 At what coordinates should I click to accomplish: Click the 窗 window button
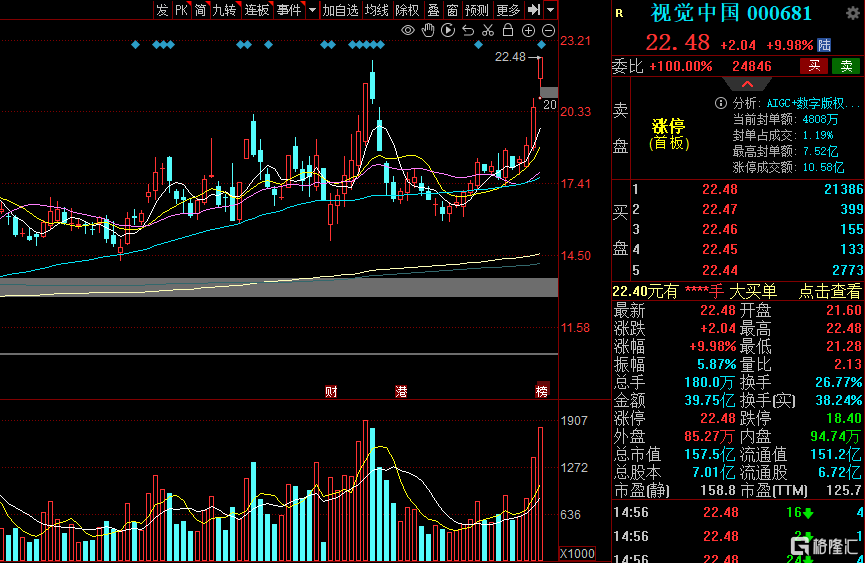tap(452, 10)
